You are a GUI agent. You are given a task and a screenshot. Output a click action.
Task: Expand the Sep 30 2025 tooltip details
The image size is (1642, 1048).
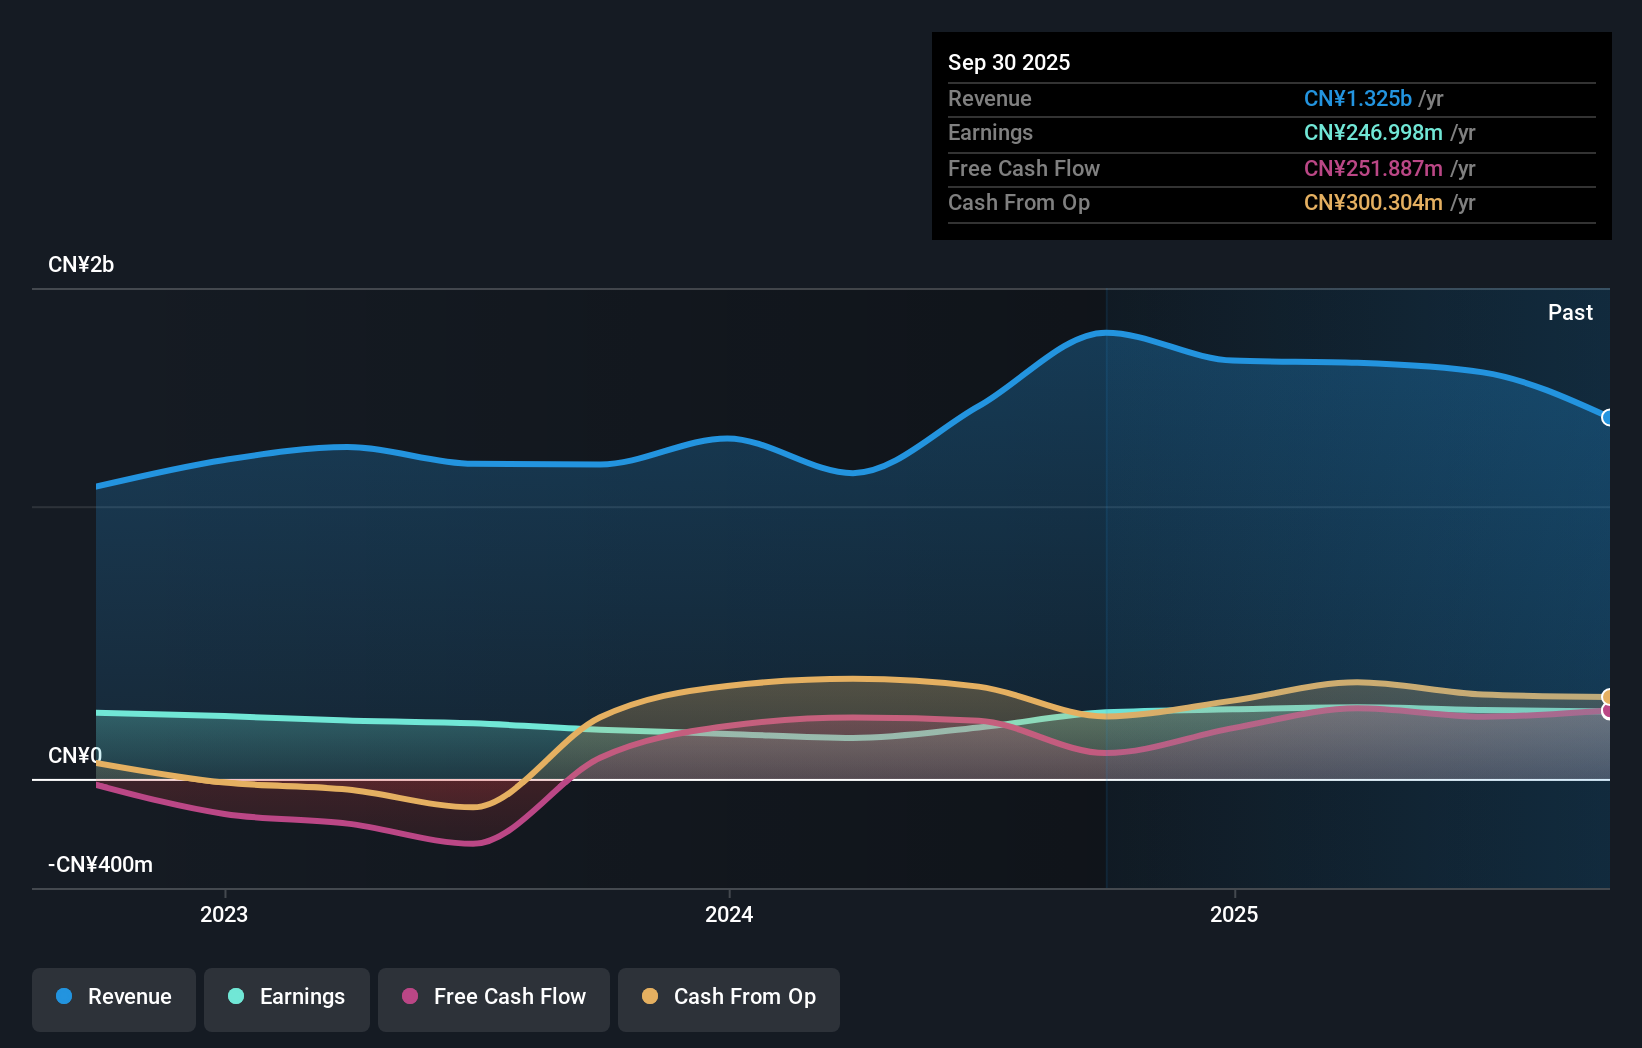1009,62
